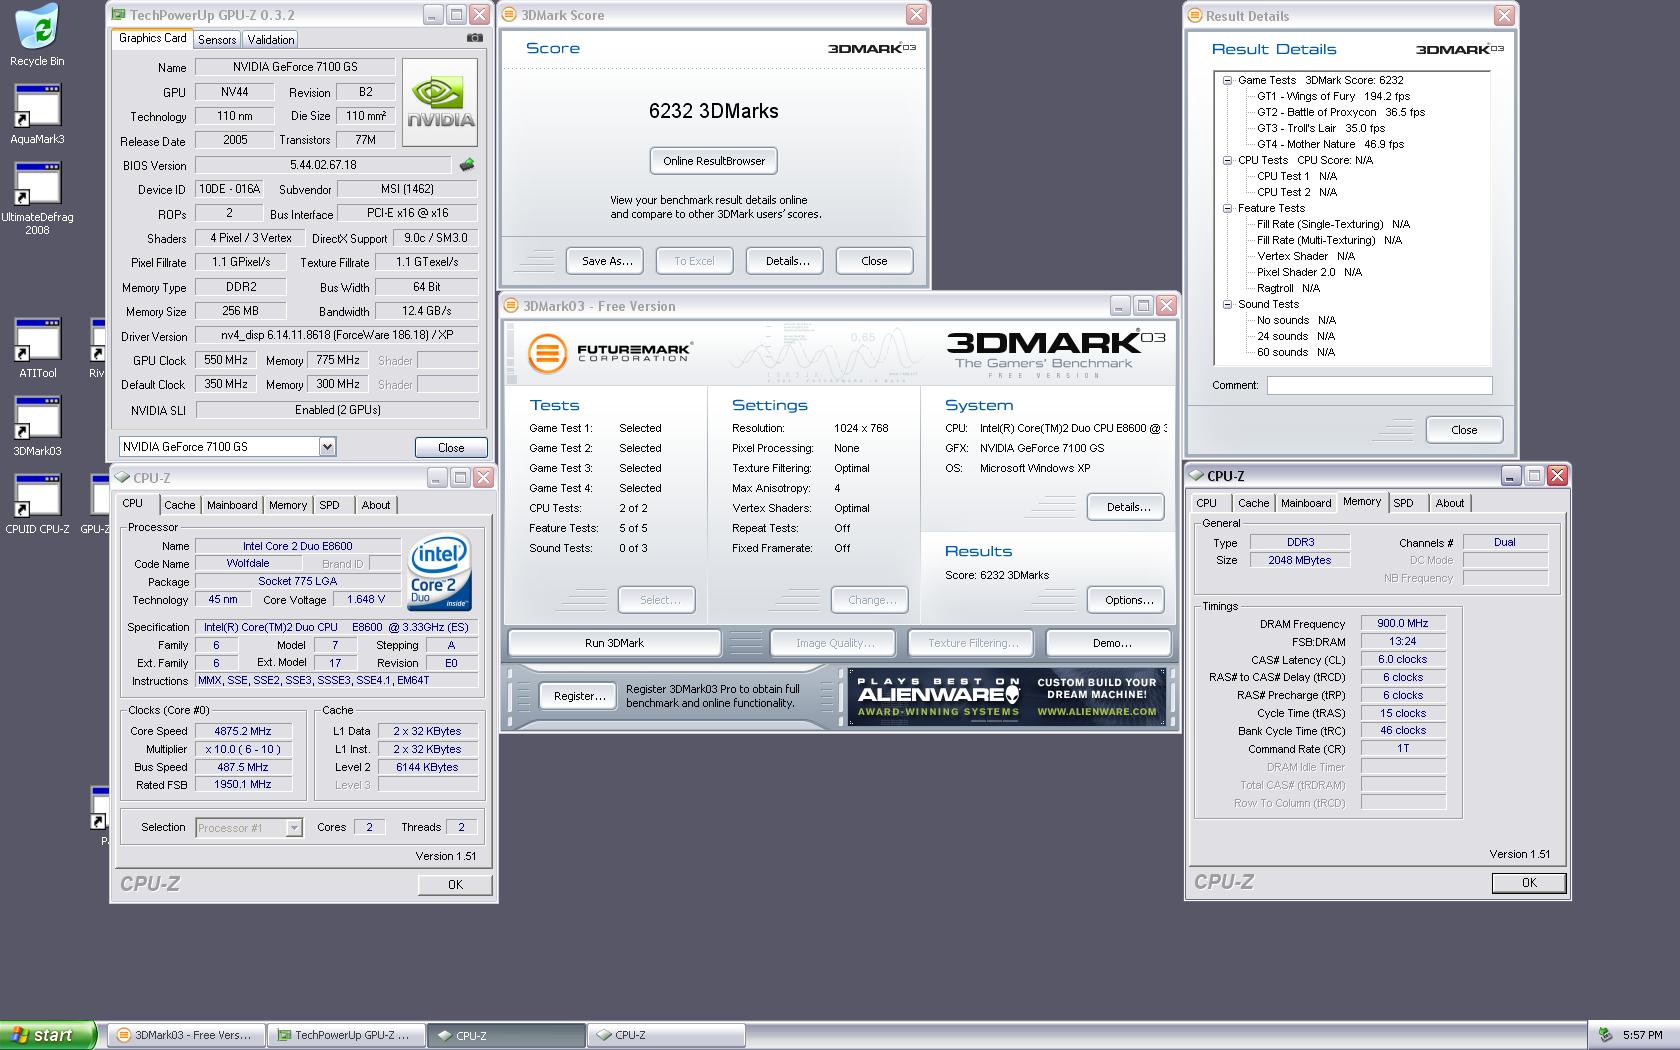The image size is (1680, 1050).
Task: Launch AquaMark3 desktop shortcut
Action: tap(37, 115)
